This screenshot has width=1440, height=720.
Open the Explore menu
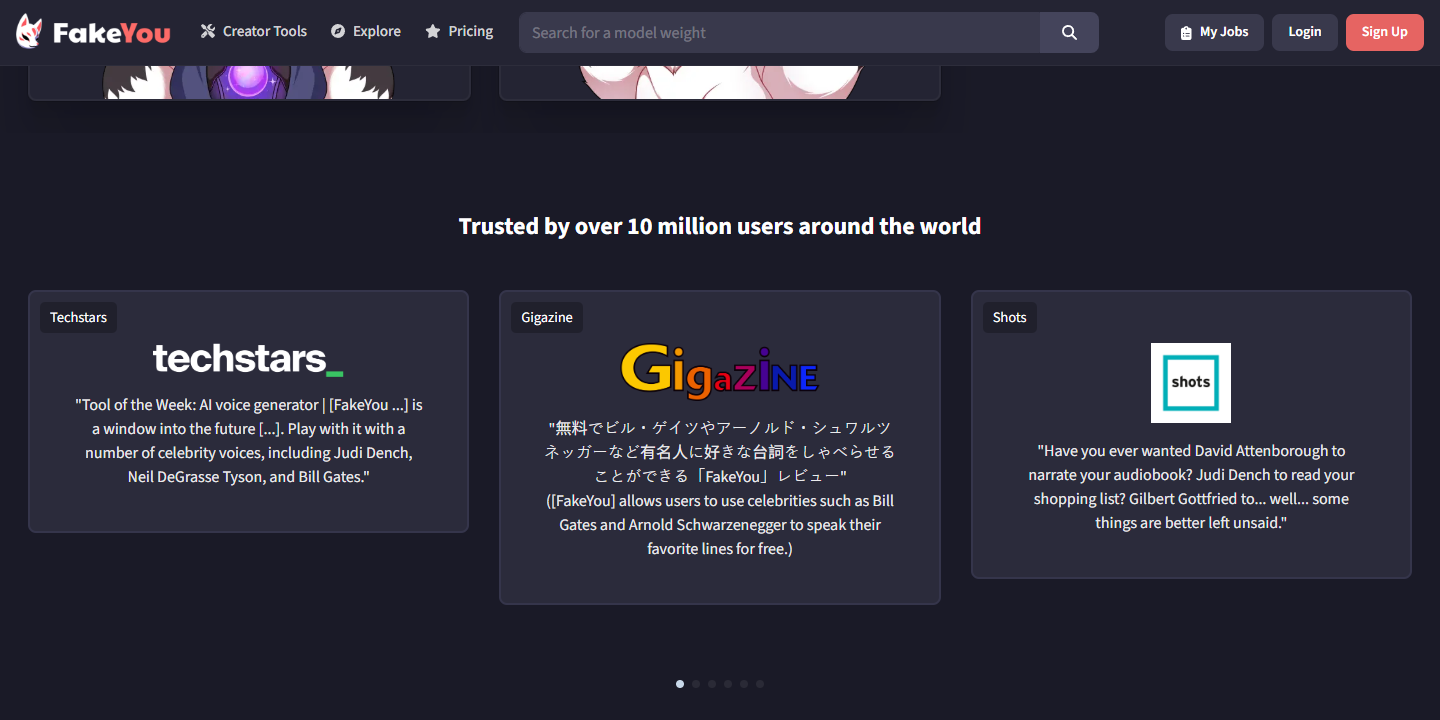[x=366, y=31]
